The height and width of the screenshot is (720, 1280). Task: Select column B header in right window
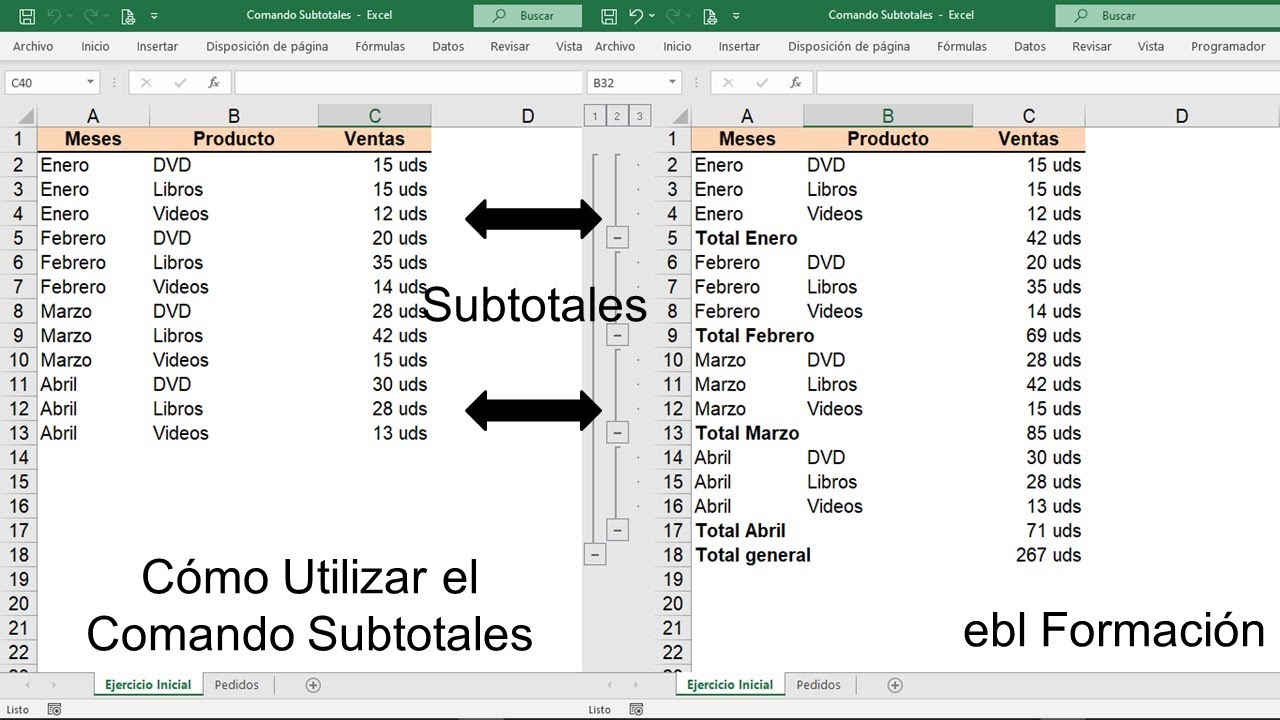887,116
